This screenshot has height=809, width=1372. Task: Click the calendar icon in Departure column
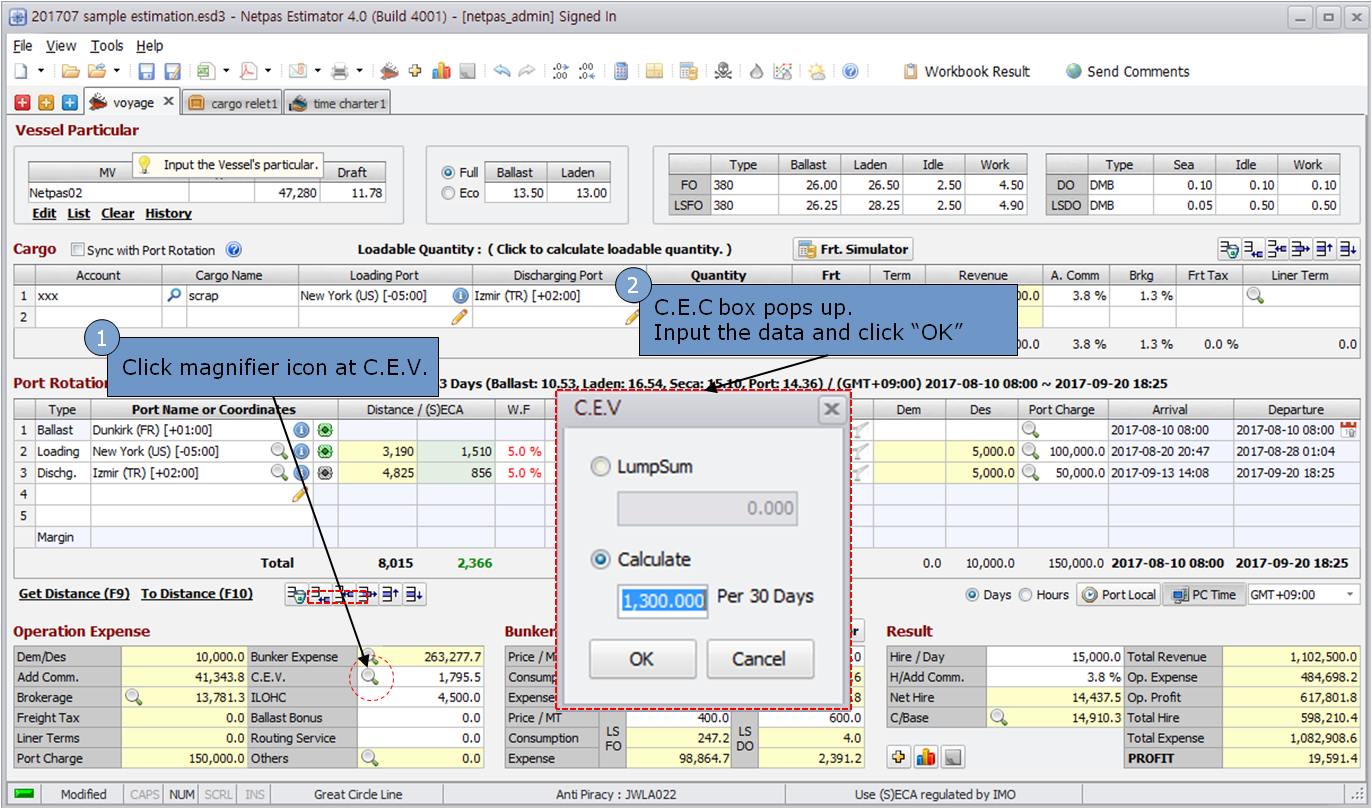coord(1348,430)
